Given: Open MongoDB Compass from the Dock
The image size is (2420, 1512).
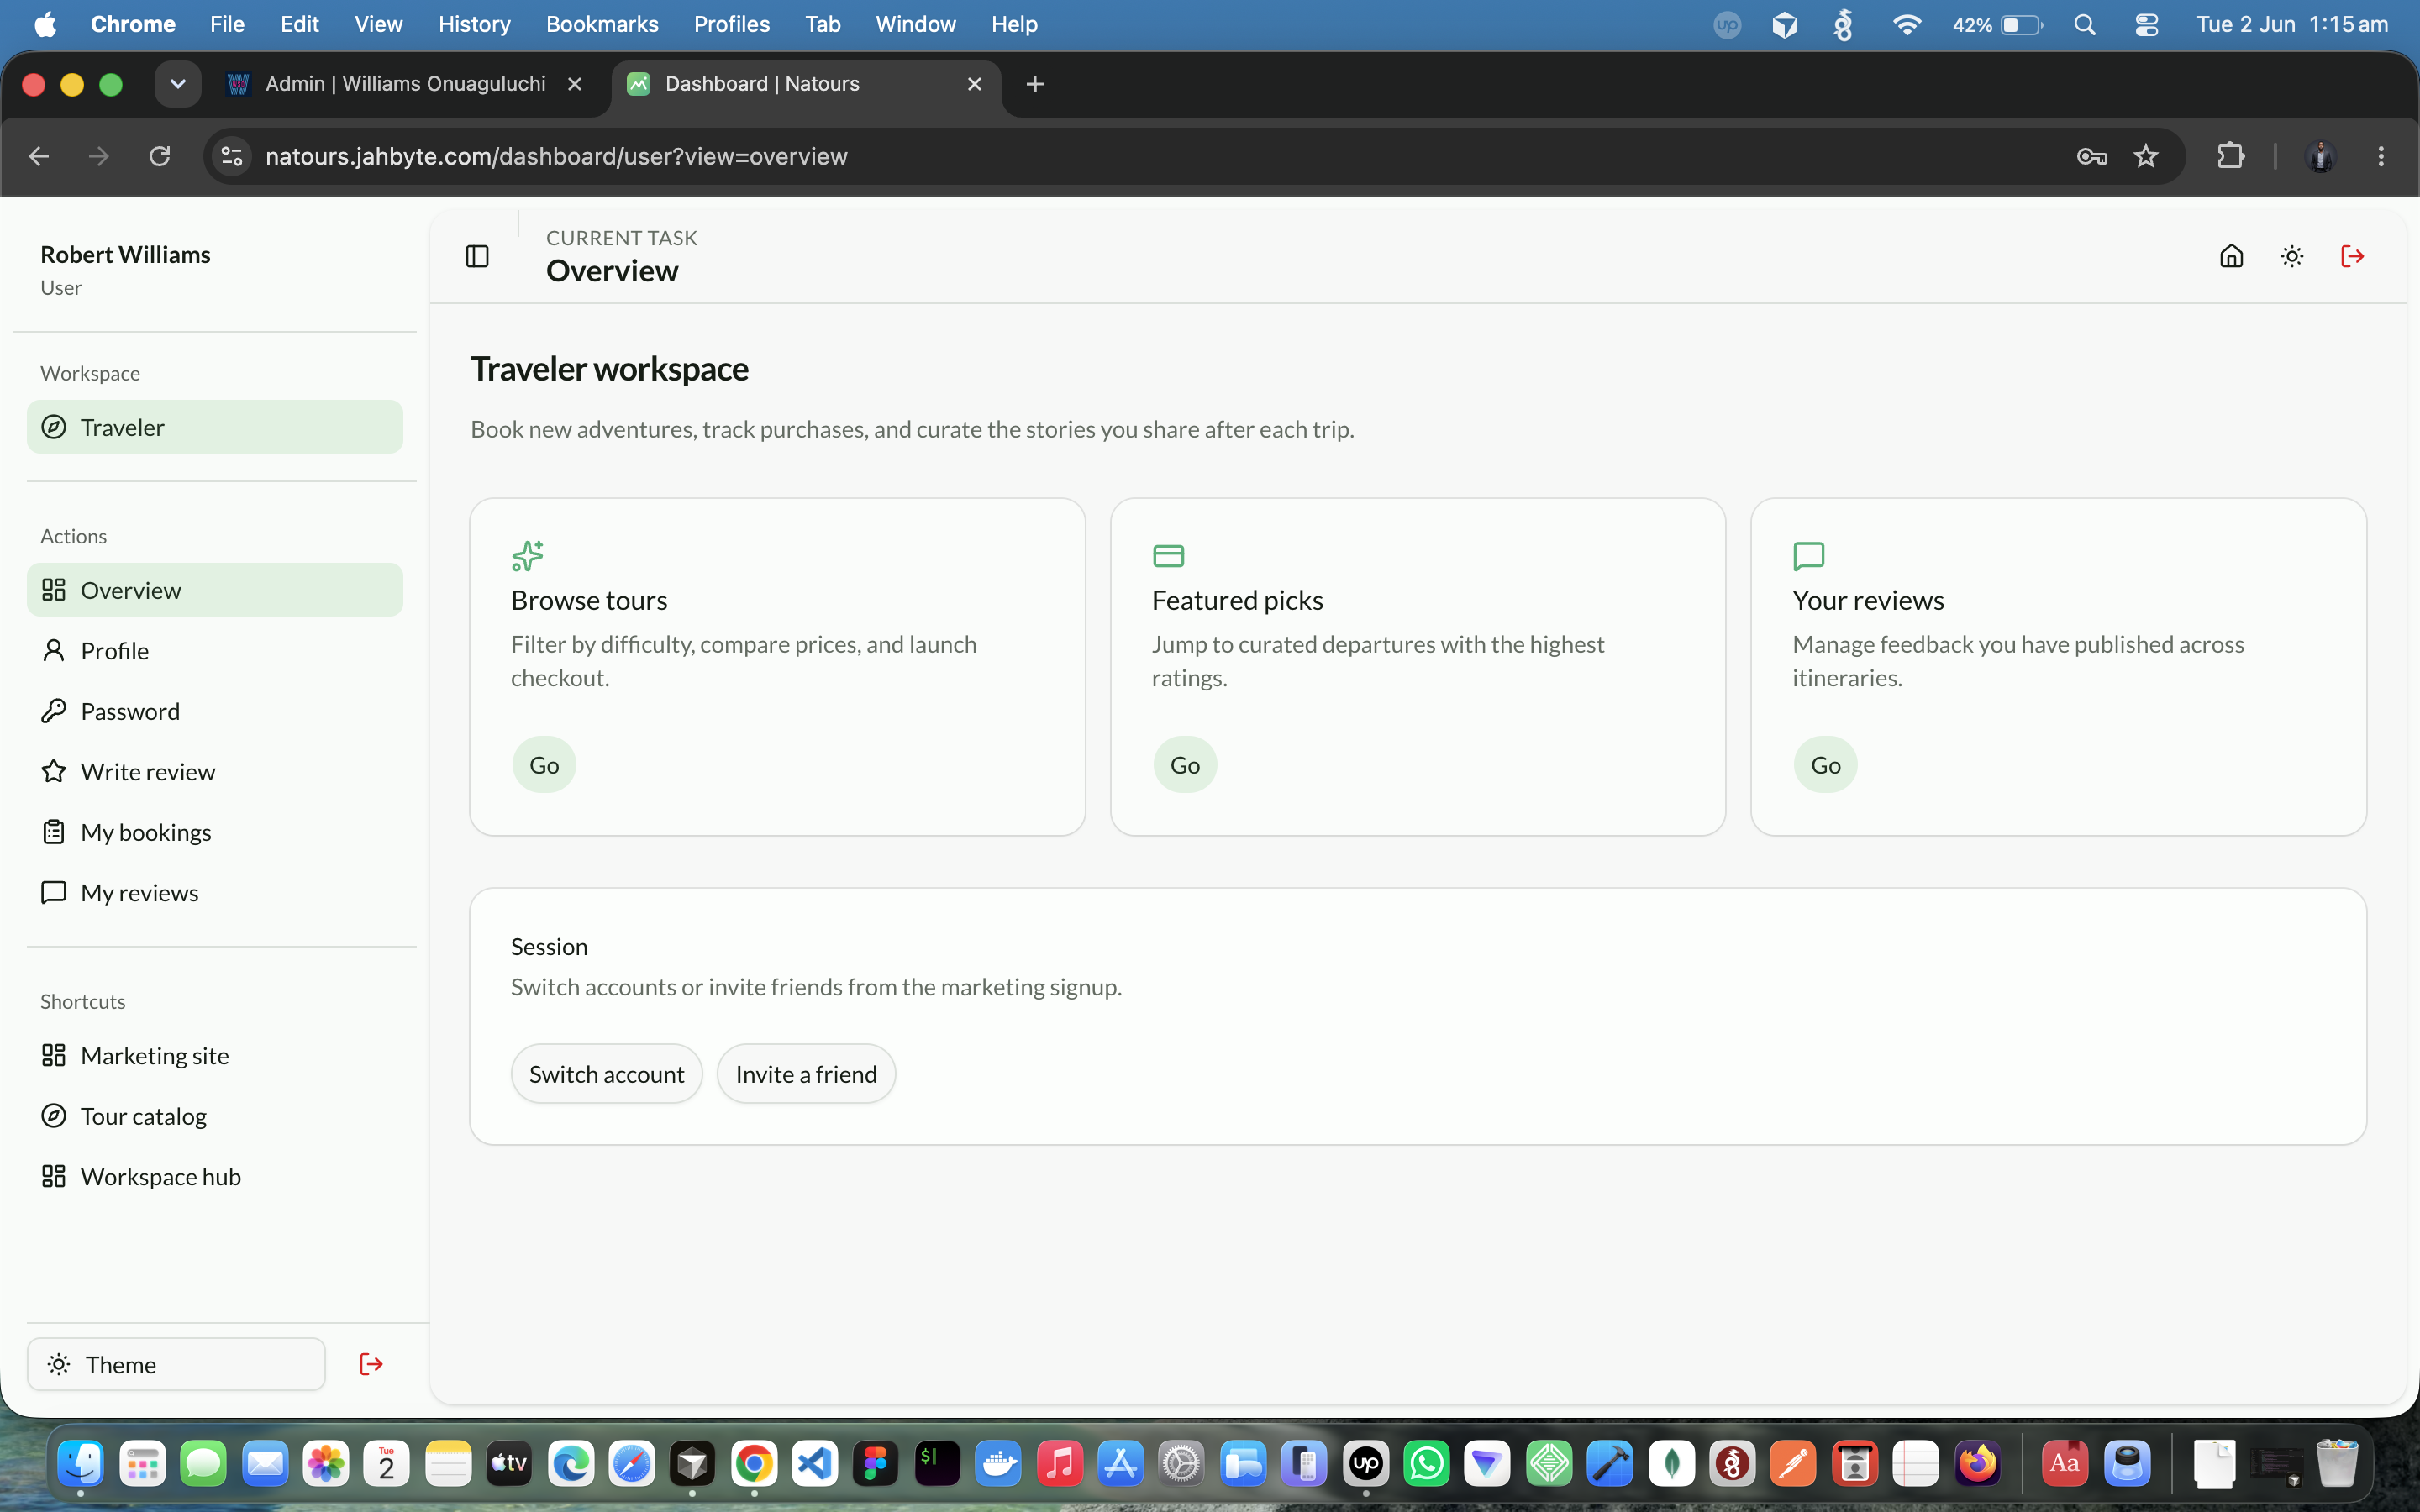Looking at the screenshot, I should click(x=1671, y=1464).
